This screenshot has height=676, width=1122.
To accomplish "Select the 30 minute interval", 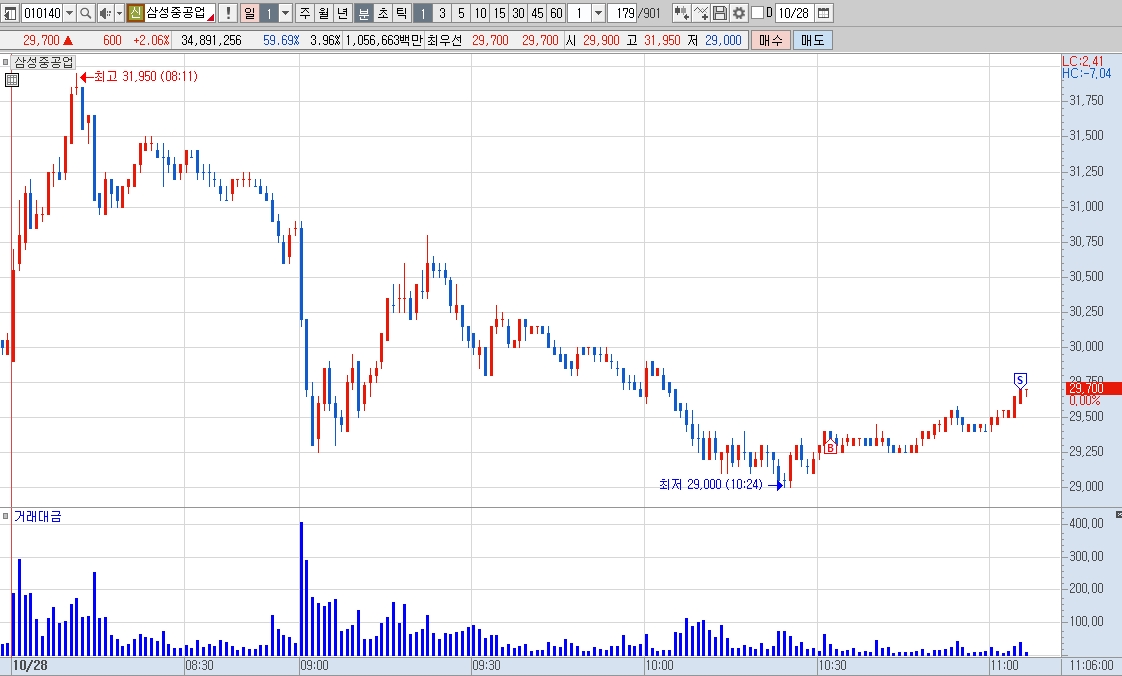I will pos(518,13).
